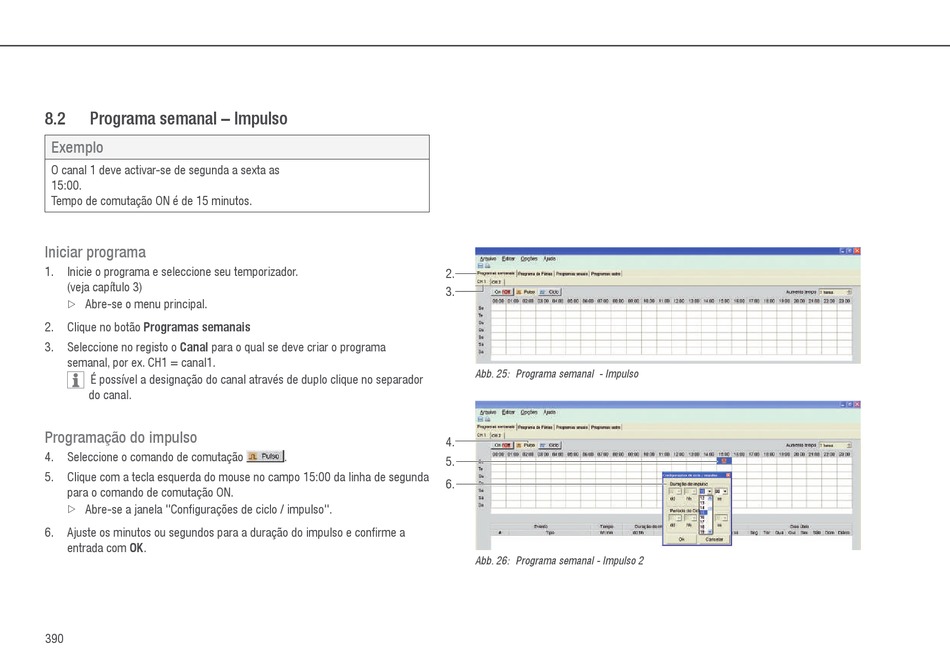Switch to Programas semanais tab in the upper figure
The height and width of the screenshot is (670, 950).
496,274
